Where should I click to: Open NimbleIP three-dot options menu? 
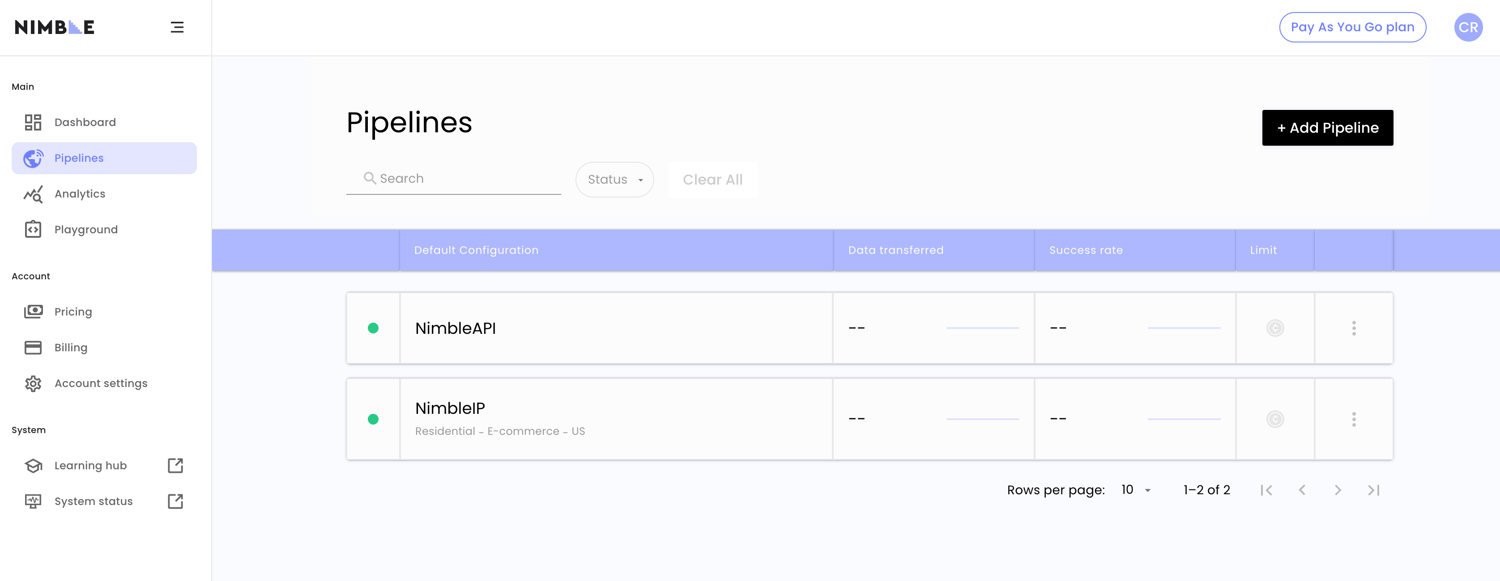tap(1354, 419)
